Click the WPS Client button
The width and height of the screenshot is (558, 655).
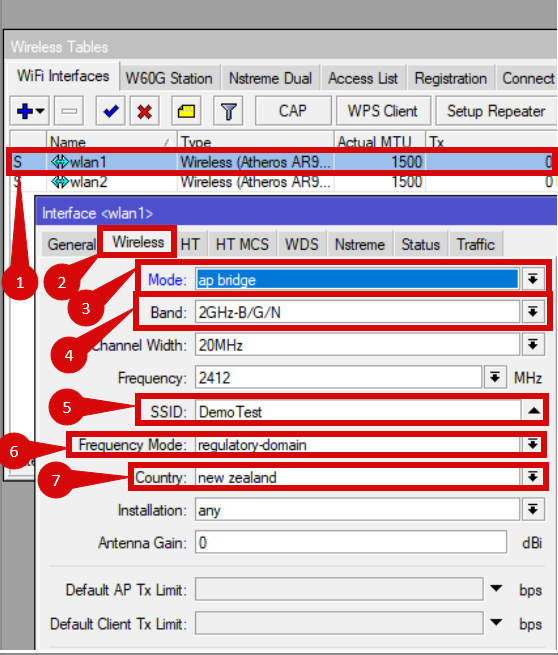[x=383, y=111]
